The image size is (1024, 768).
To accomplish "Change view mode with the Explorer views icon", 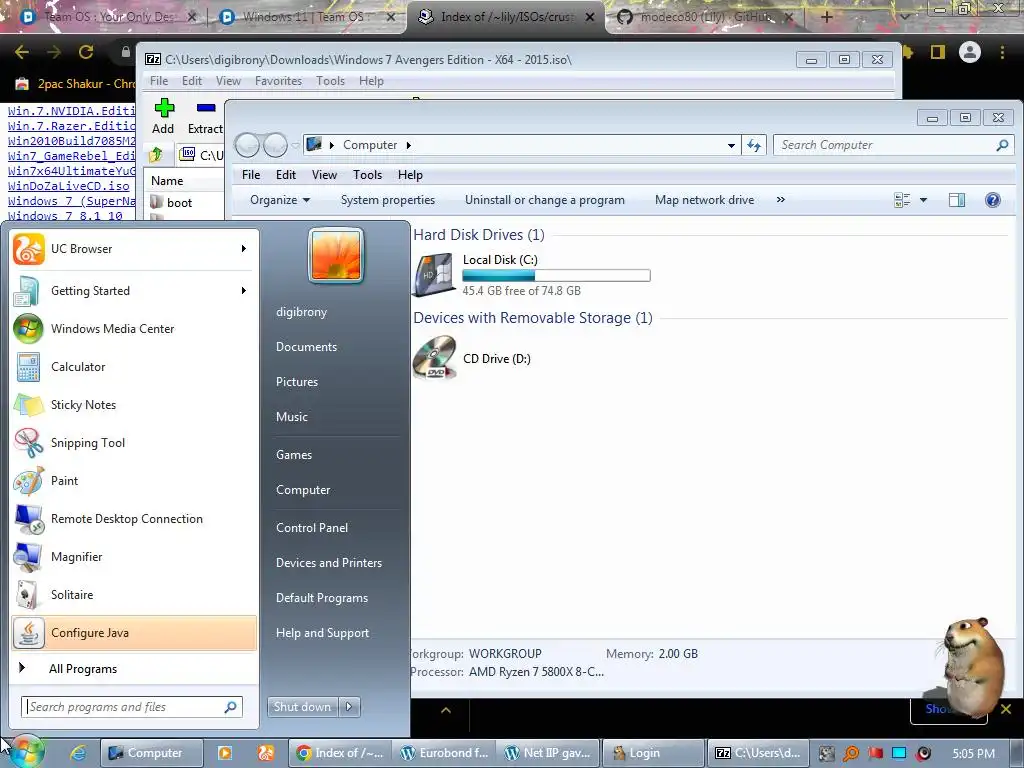I will [902, 200].
